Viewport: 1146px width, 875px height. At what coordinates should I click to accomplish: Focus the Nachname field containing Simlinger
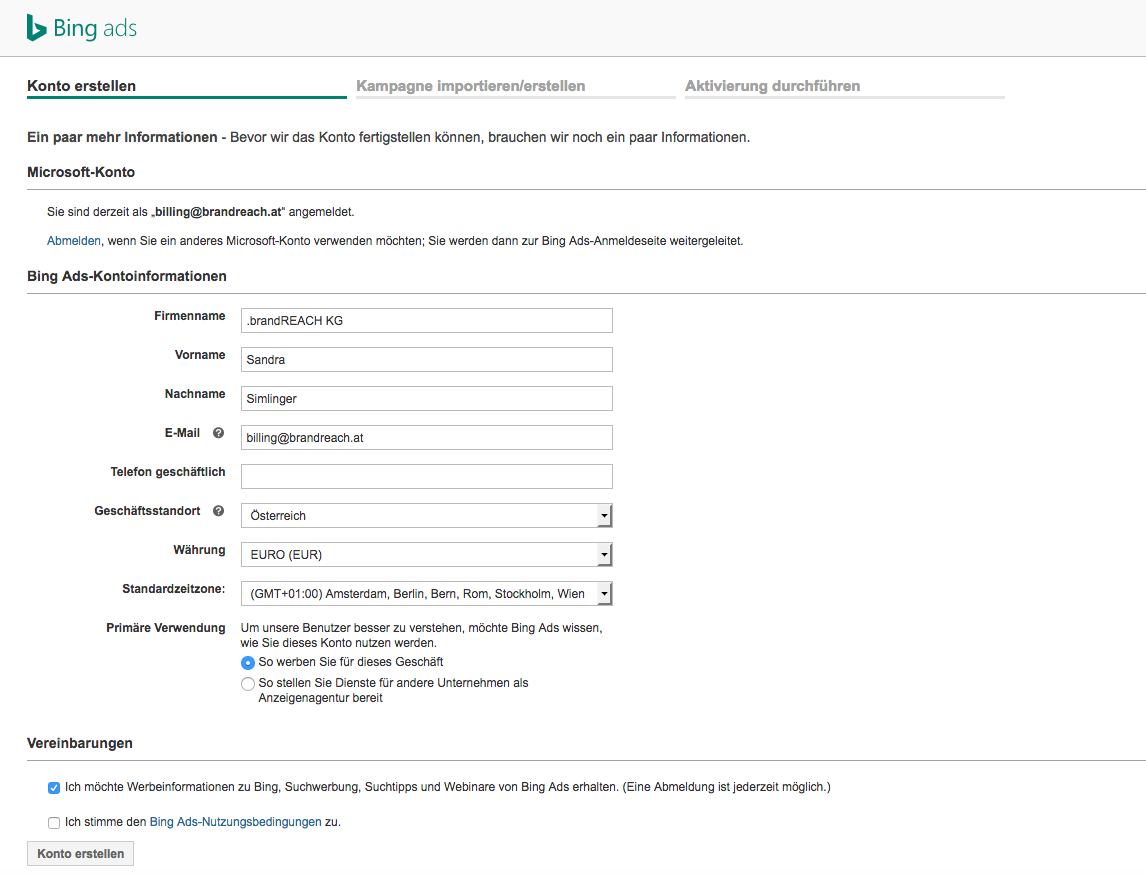427,398
